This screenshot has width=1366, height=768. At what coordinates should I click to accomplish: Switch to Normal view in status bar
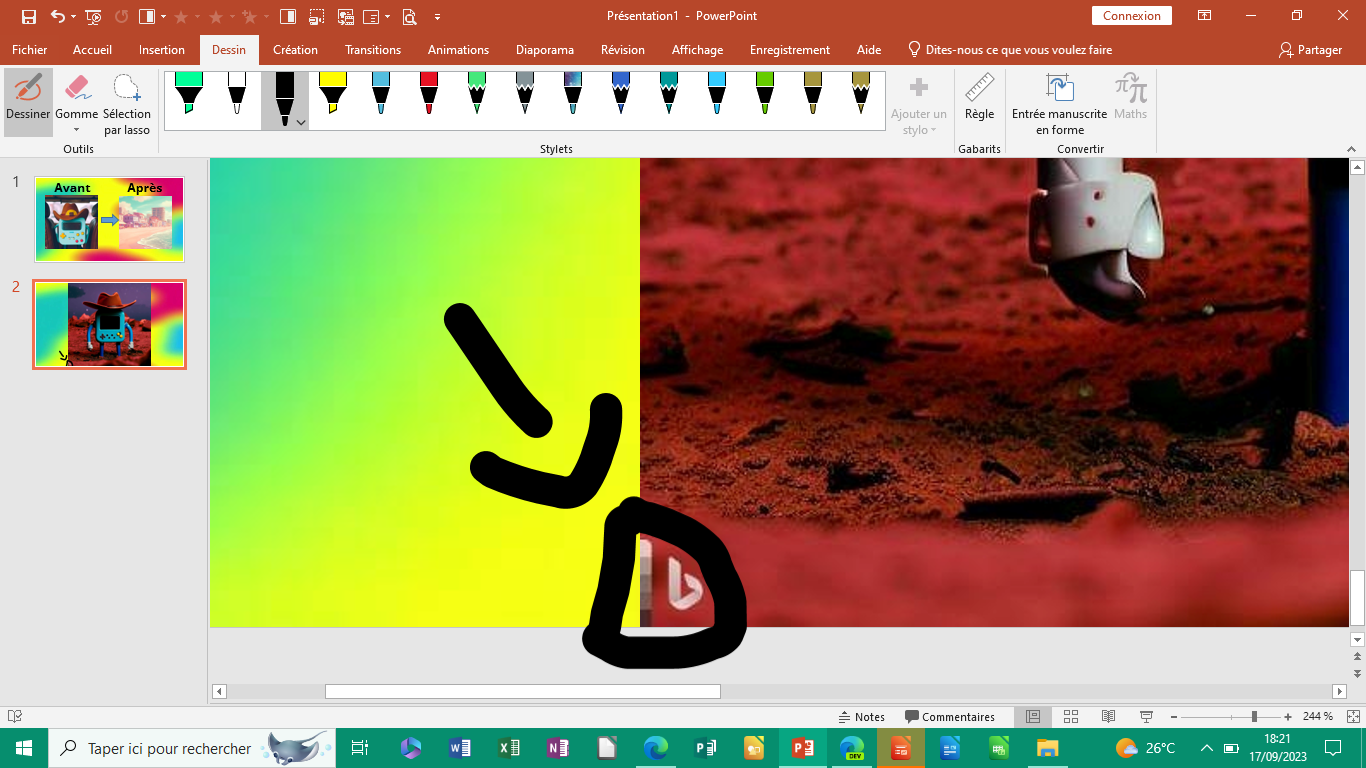1033,717
